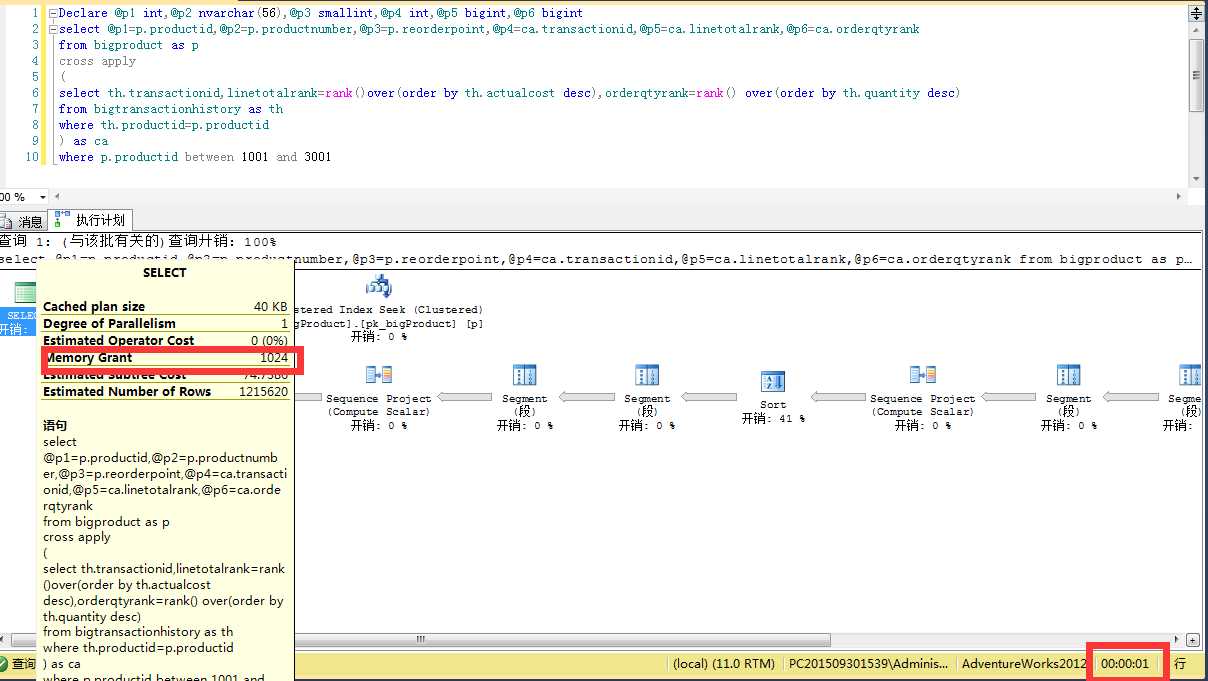Click the Segment operator immediately left of Sort
1208x681 pixels.
pos(646,375)
